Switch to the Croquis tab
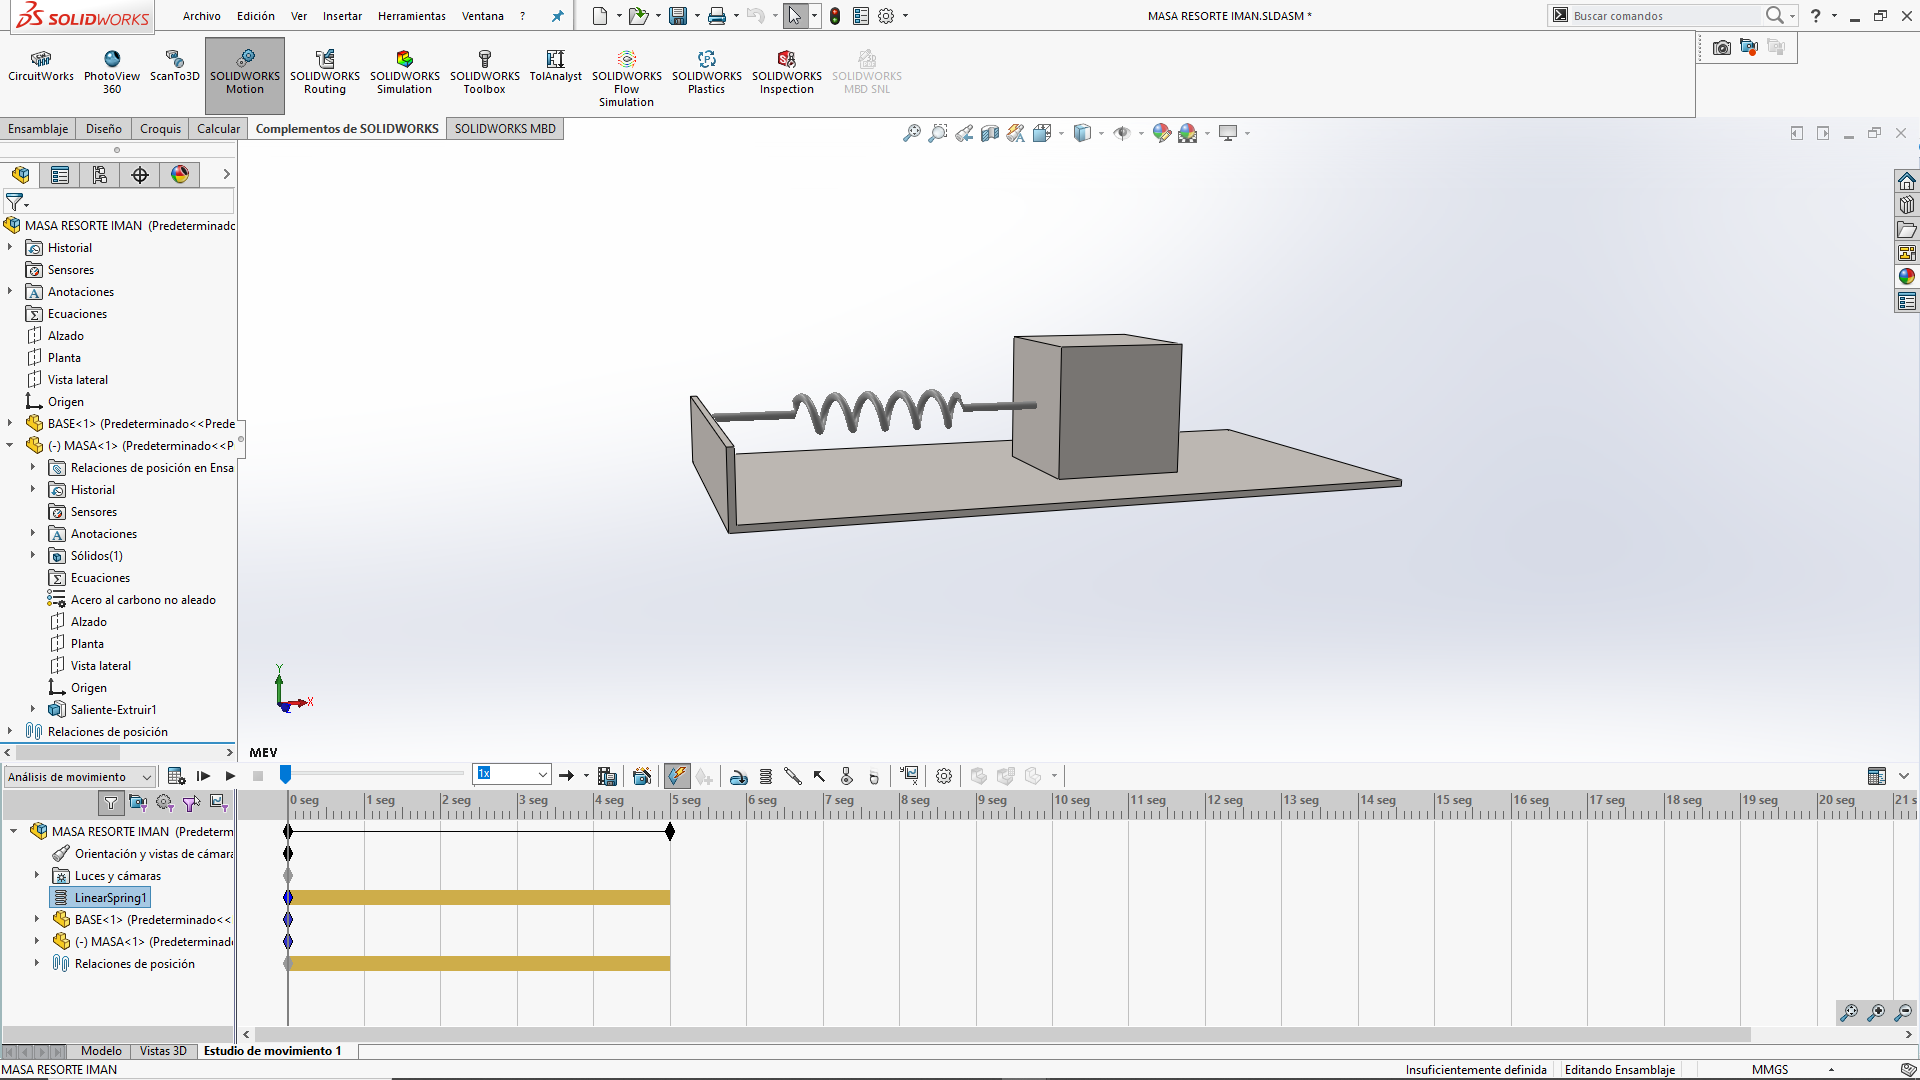The image size is (1920, 1080). pos(160,129)
